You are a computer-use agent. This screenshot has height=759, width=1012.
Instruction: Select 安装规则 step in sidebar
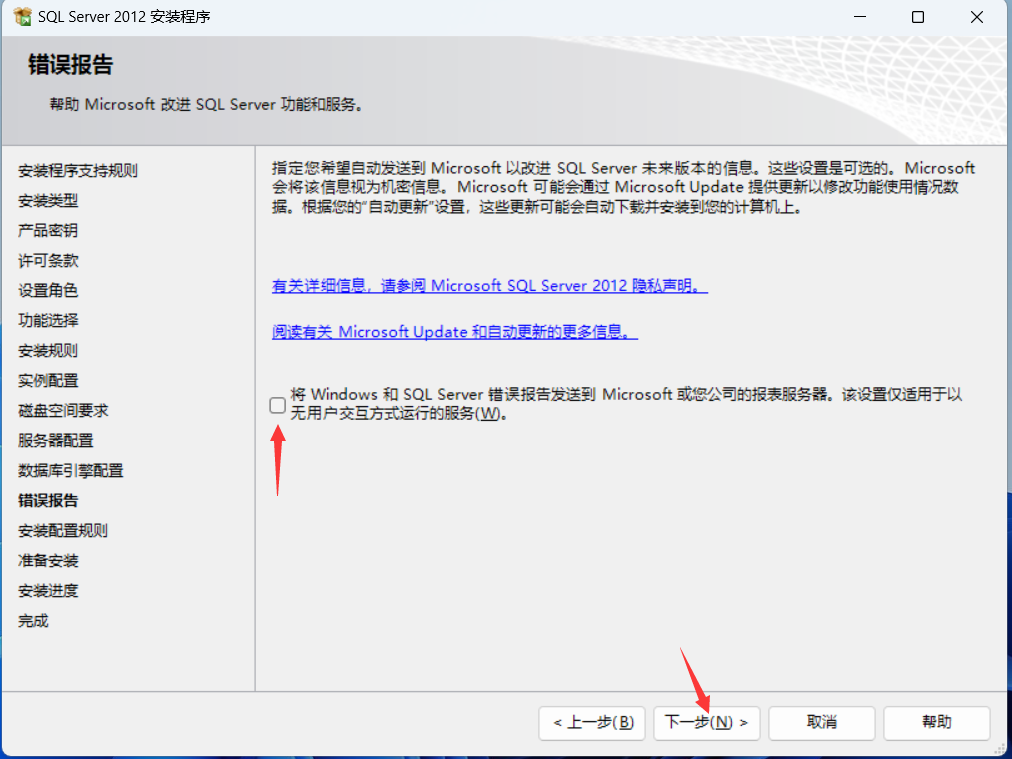point(48,350)
